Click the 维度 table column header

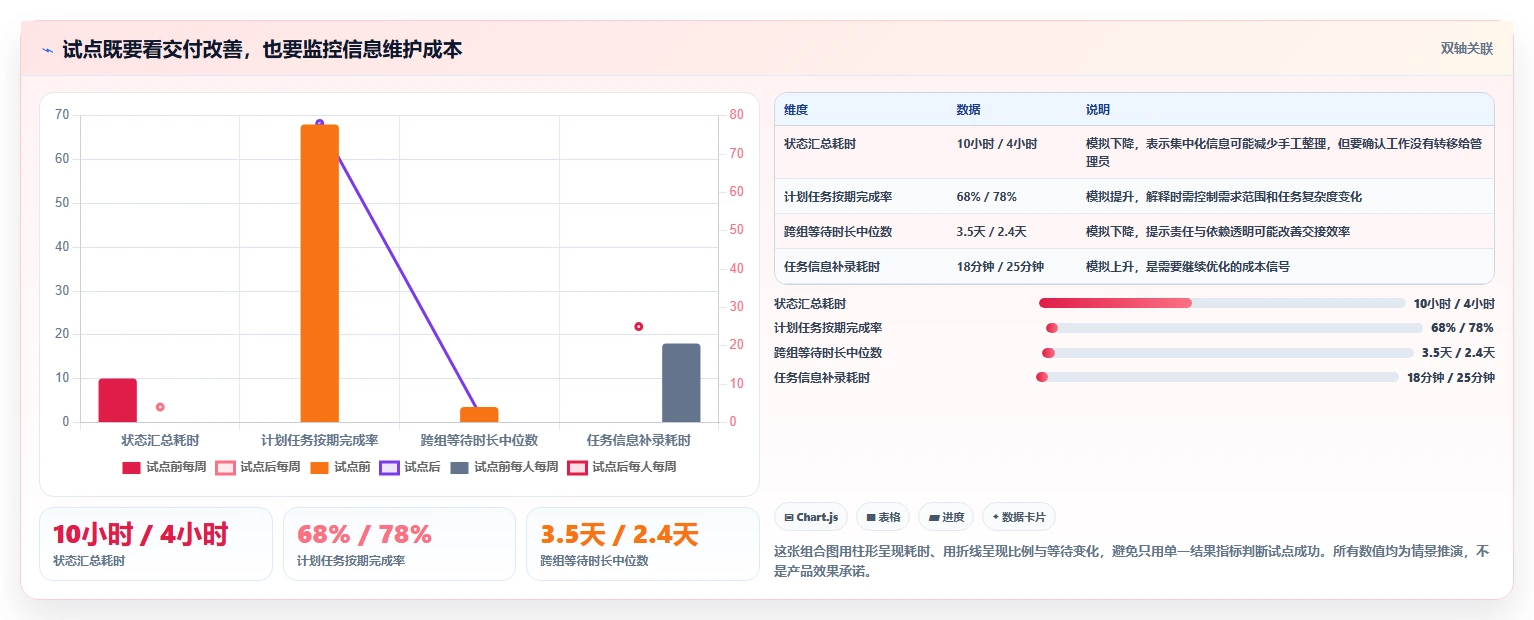[796, 110]
